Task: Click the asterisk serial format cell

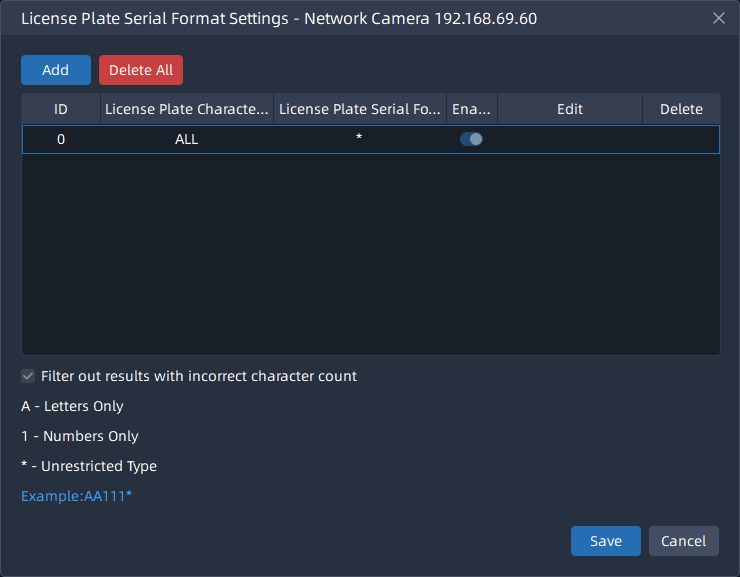Action: pyautogui.click(x=359, y=139)
